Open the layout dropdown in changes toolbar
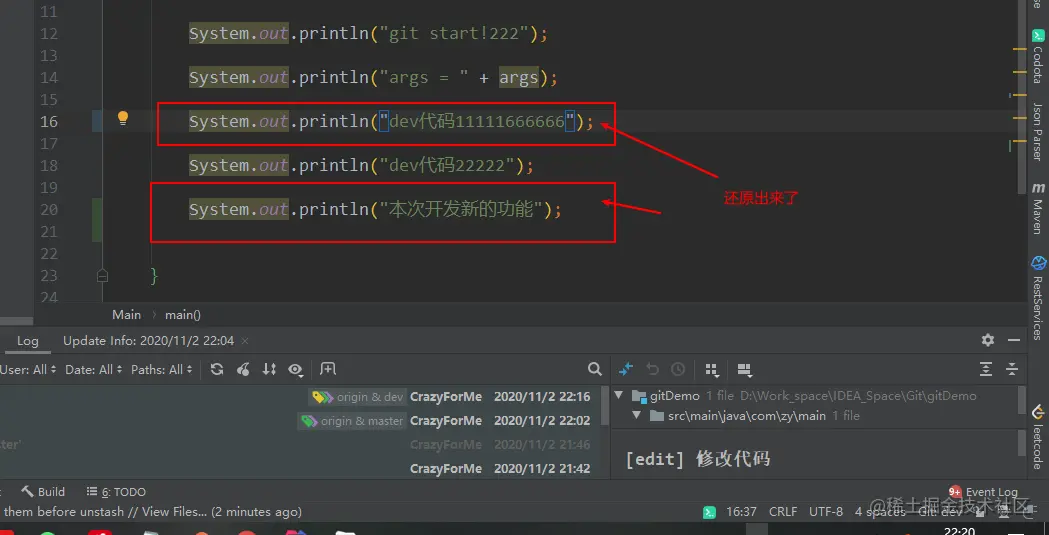Screen dimensions: 1049x535 pos(744,370)
